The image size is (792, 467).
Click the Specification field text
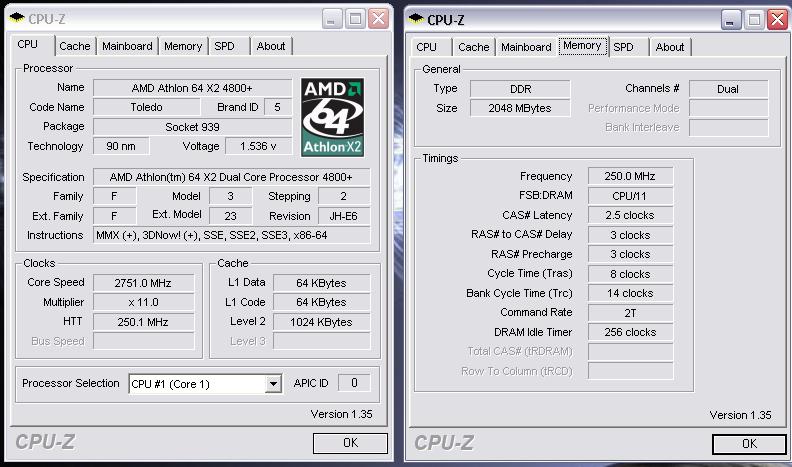coord(231,177)
